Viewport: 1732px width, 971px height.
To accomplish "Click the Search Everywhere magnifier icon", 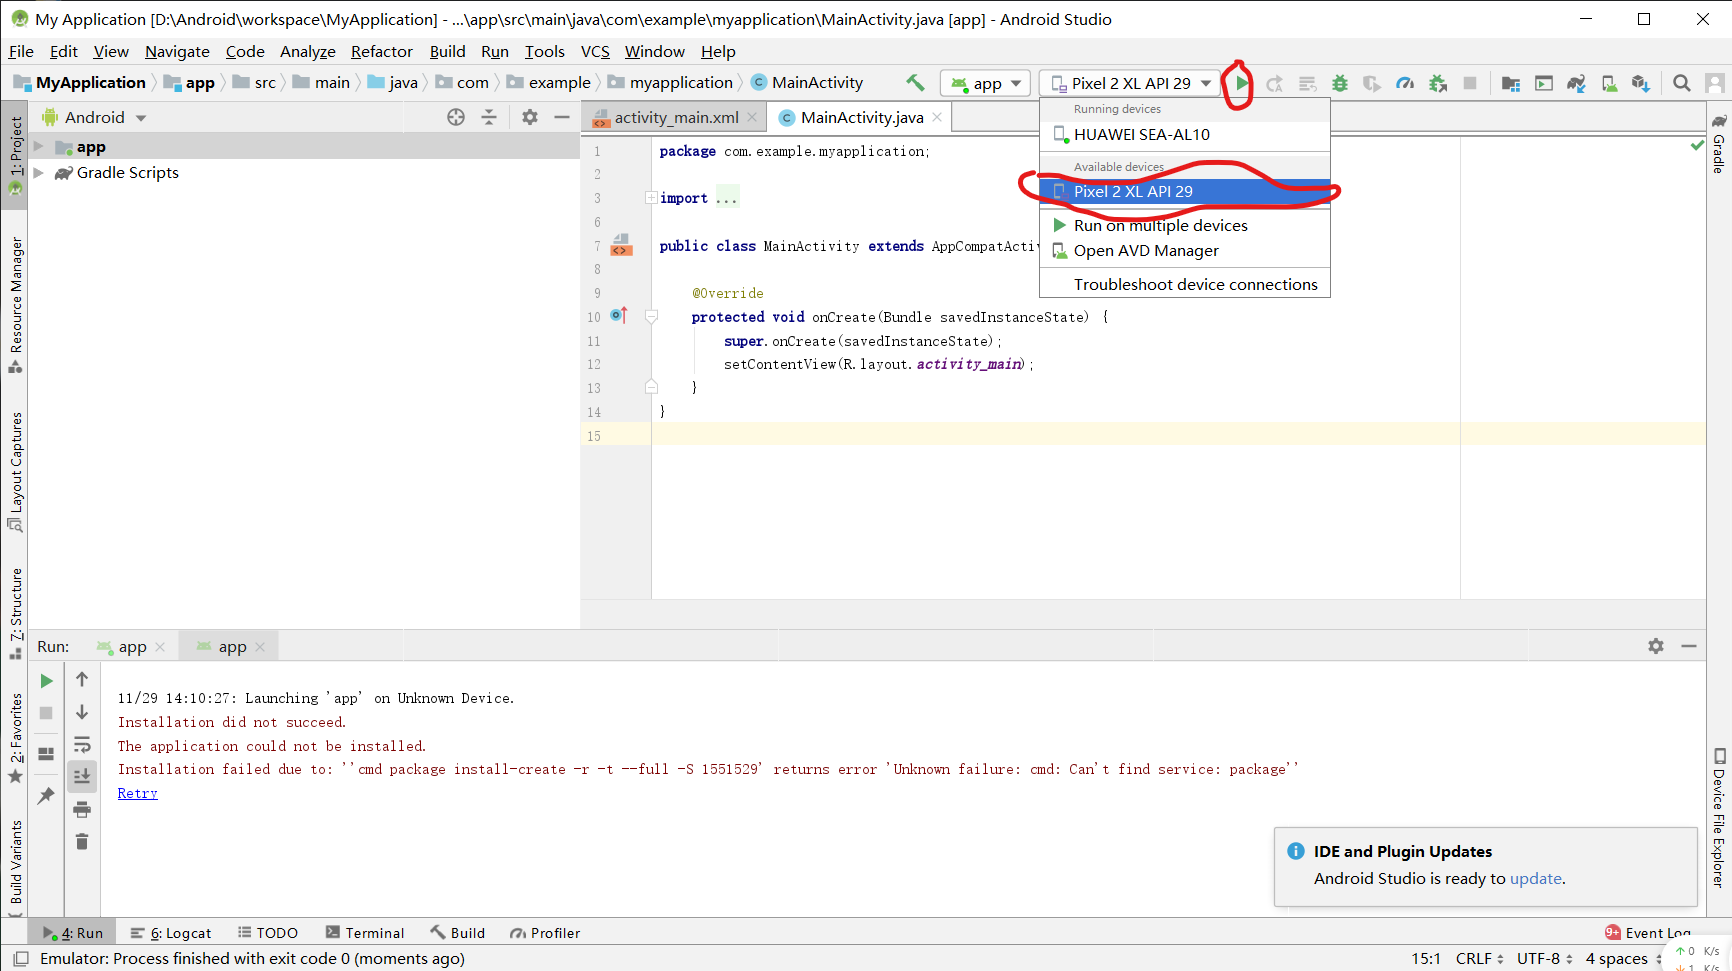I will click(1682, 83).
